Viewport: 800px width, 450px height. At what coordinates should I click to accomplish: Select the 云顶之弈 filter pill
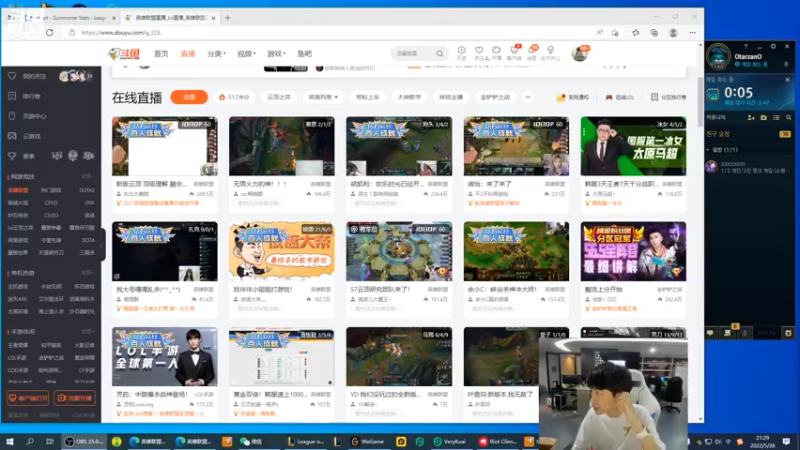(279, 97)
